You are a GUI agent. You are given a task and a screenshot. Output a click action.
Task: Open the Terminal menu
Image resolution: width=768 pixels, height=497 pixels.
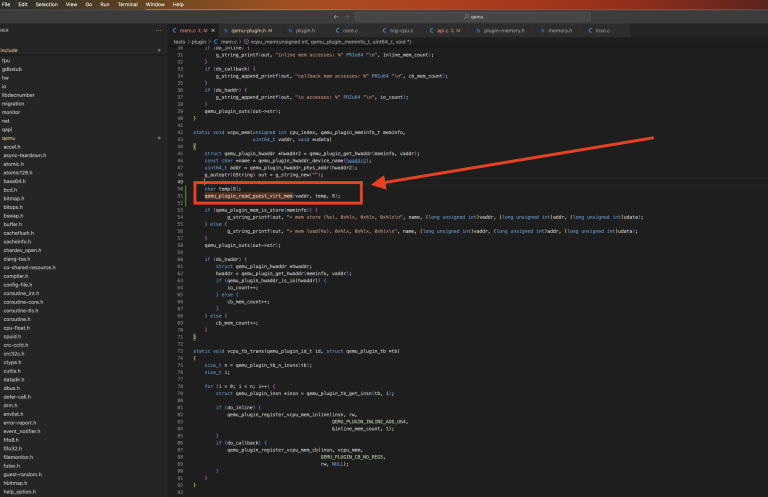[x=127, y=4]
